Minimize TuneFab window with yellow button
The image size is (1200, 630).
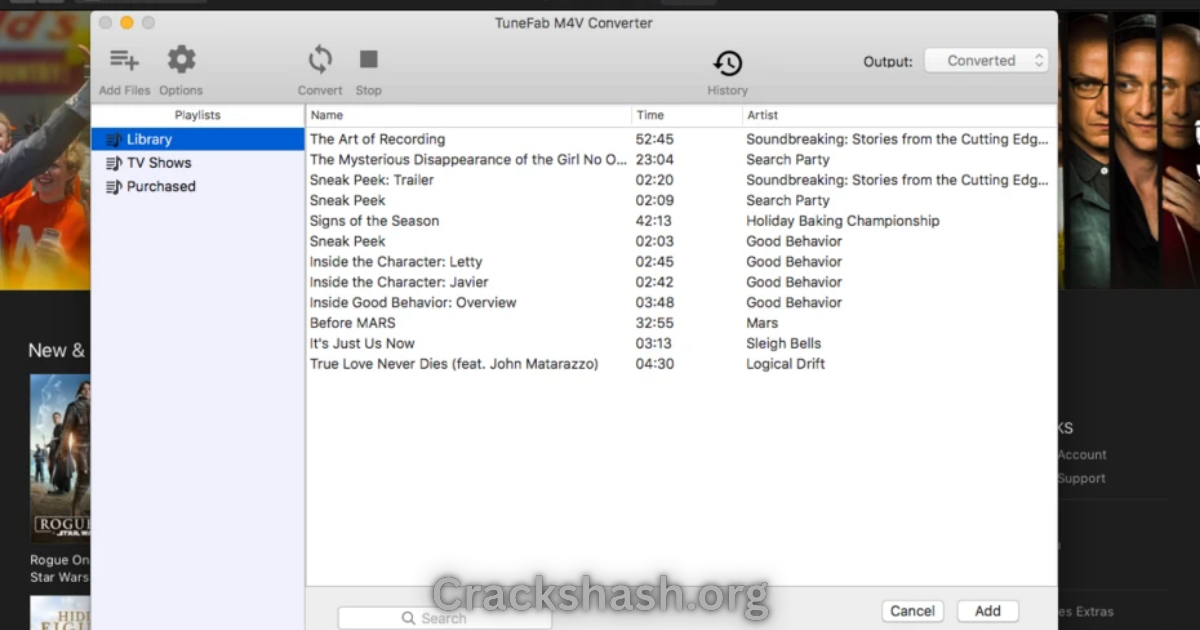click(127, 22)
